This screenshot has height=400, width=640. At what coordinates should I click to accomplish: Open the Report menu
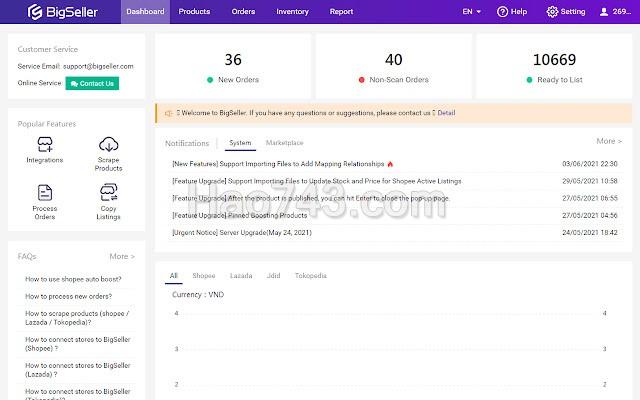(341, 12)
